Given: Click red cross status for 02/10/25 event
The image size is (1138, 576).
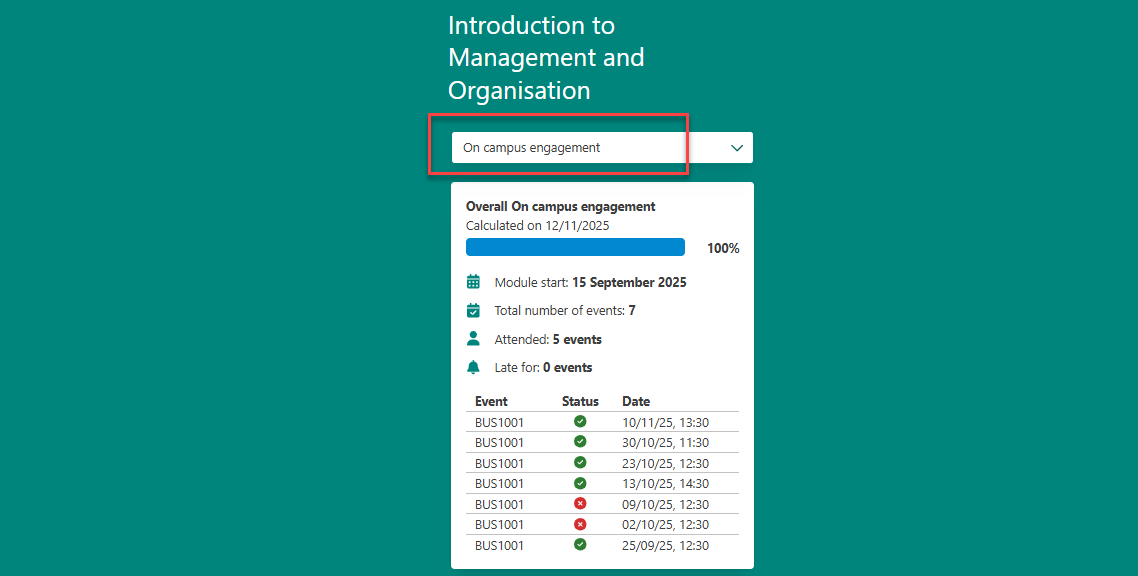Looking at the screenshot, I should click(580, 524).
